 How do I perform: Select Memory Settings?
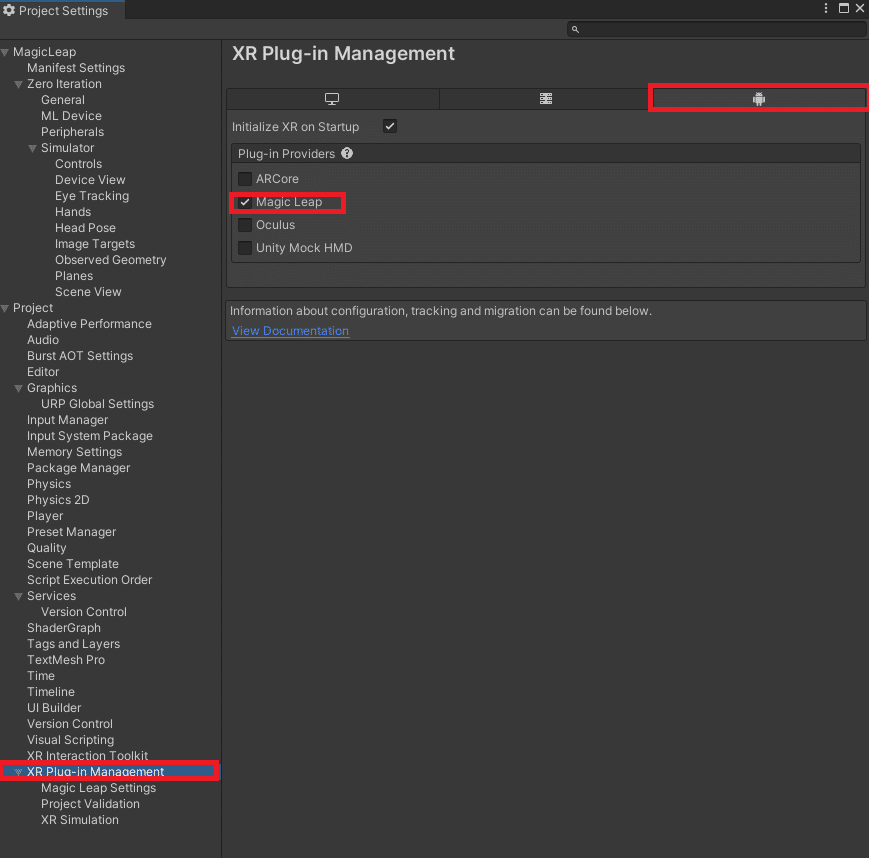[75, 452]
